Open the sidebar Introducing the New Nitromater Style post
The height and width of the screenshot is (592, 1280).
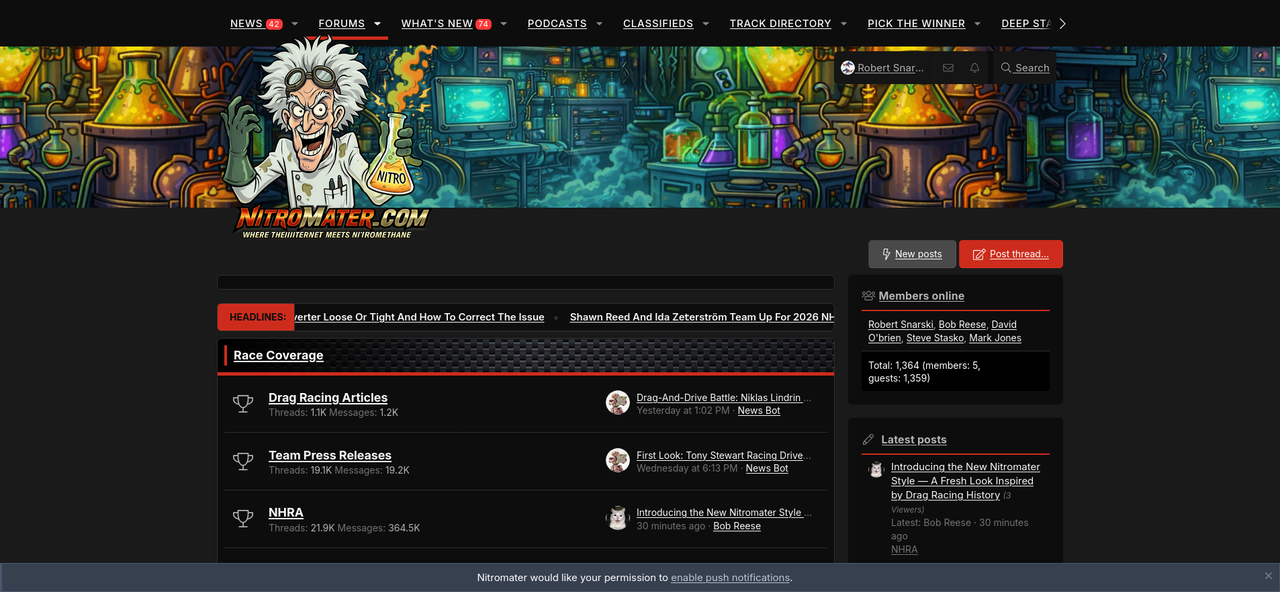pos(965,481)
